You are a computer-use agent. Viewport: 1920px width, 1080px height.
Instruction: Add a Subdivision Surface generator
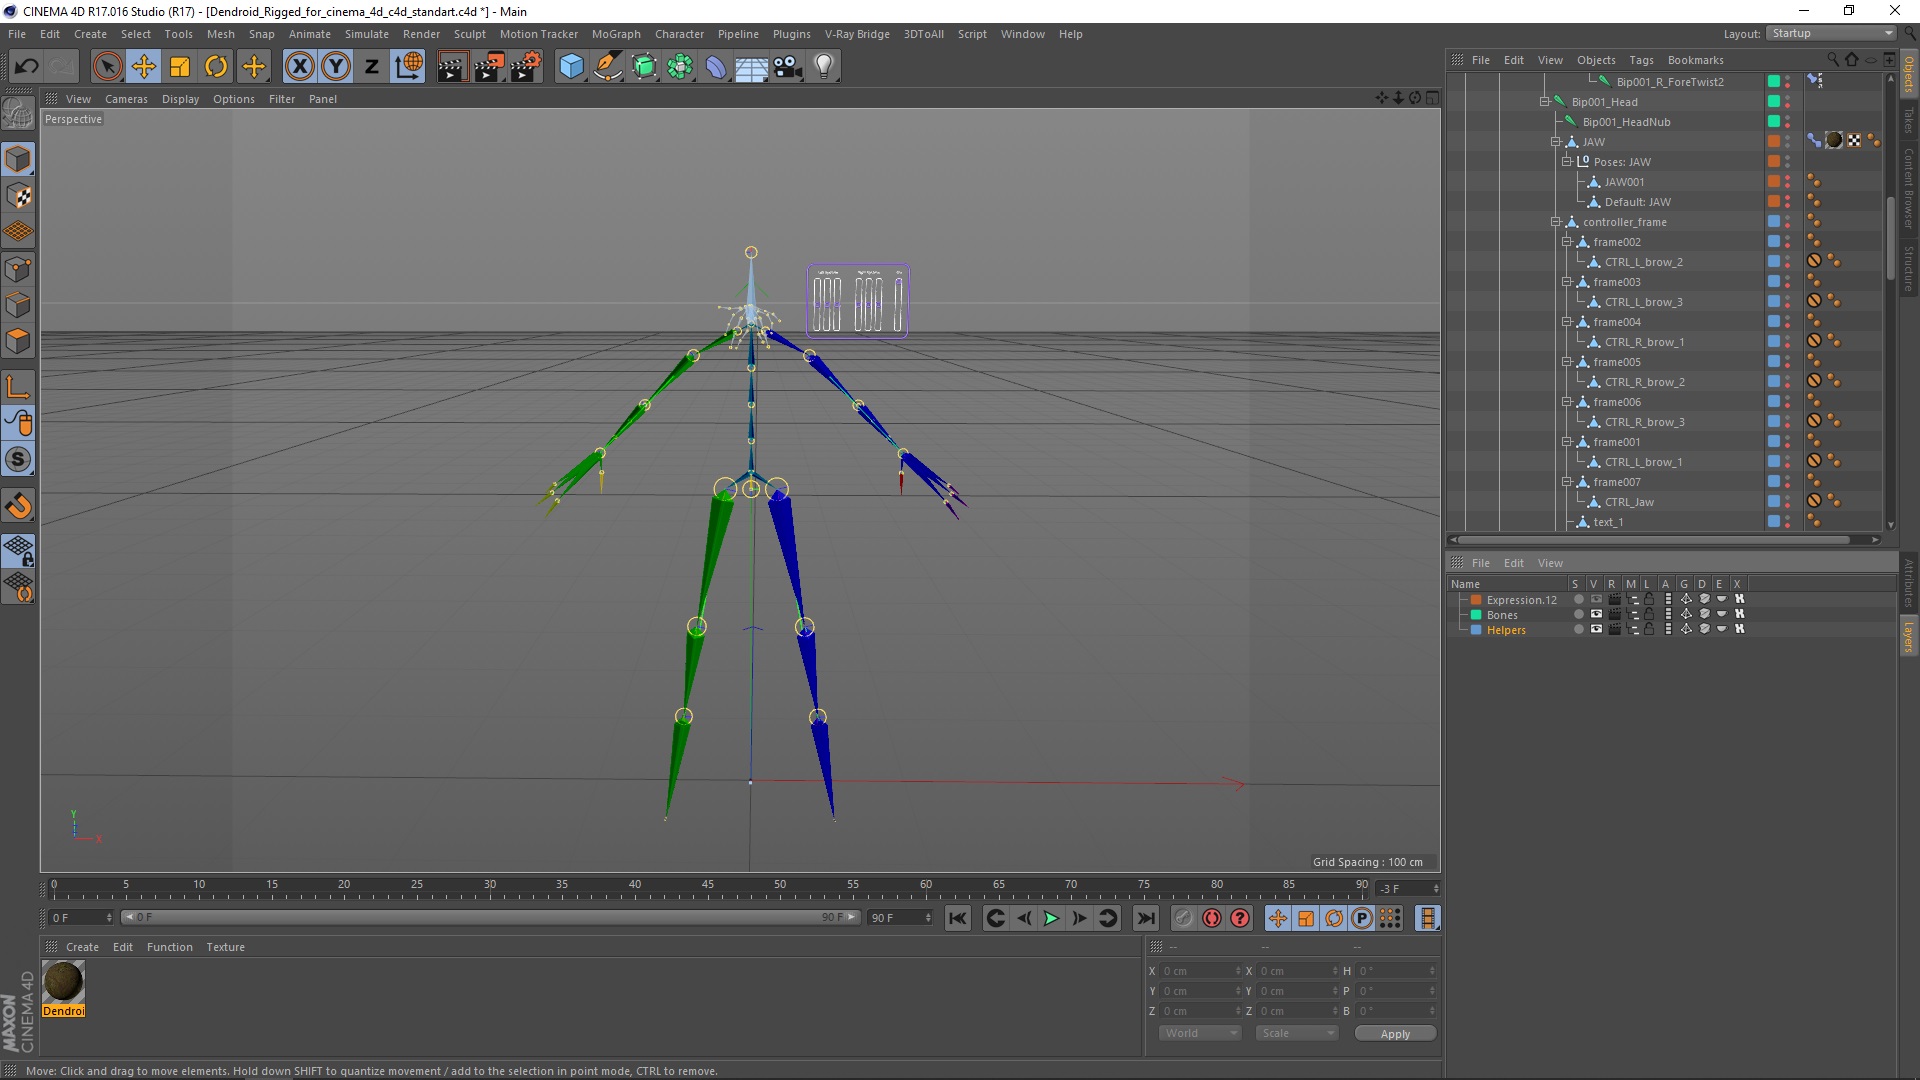pos(644,66)
